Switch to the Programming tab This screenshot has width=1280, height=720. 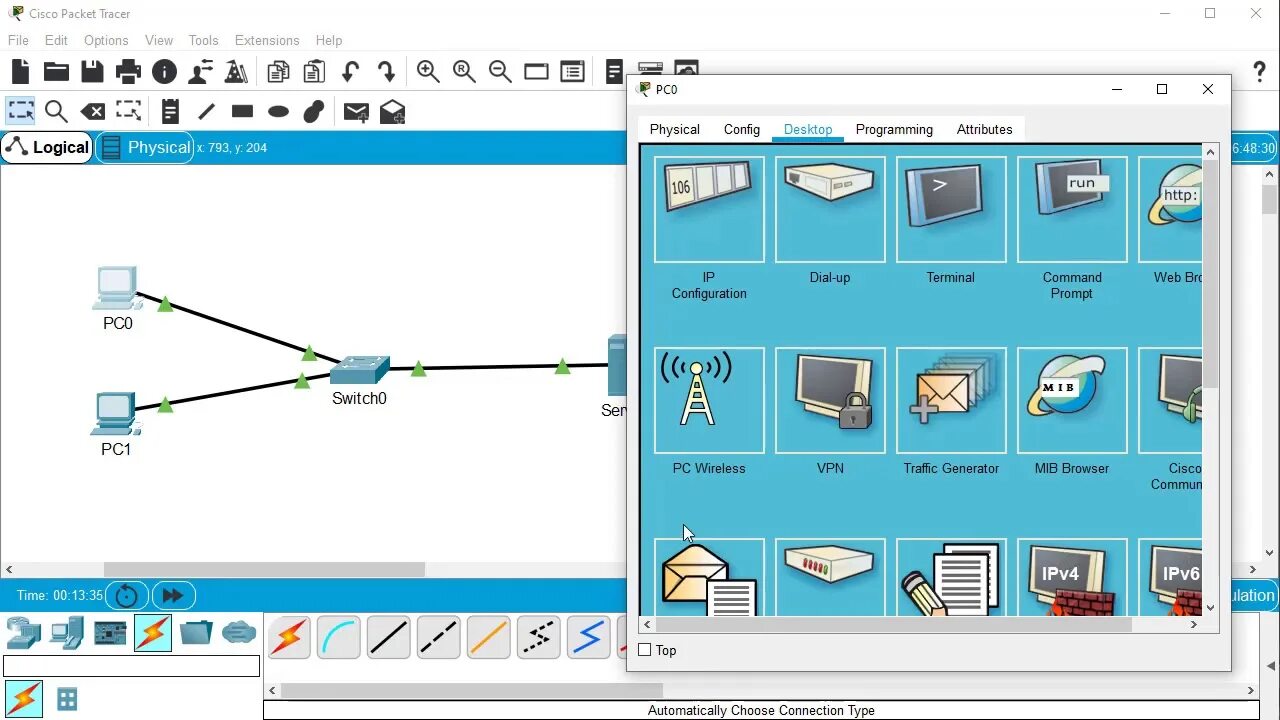894,129
